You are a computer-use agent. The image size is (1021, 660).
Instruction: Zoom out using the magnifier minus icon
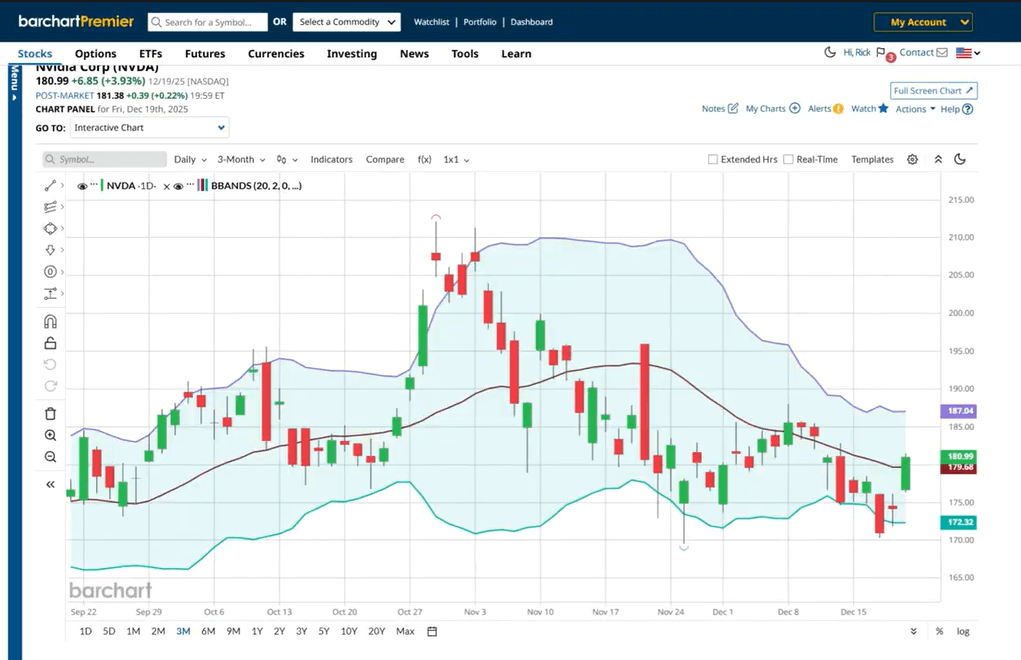(51, 457)
